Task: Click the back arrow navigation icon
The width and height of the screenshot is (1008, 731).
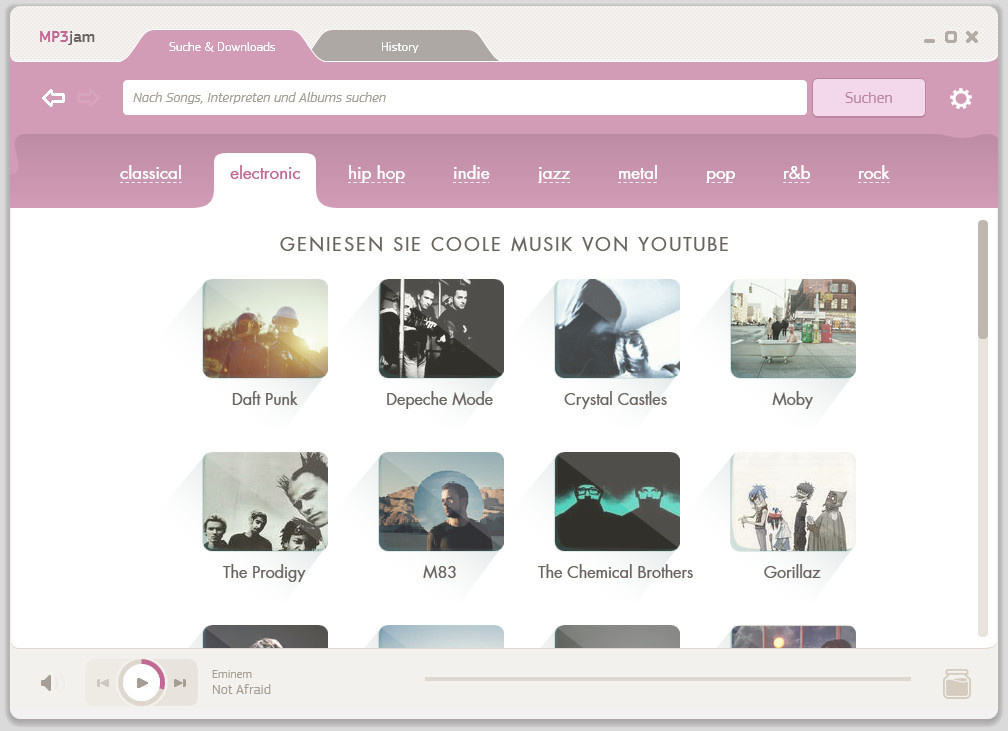Action: click(53, 98)
